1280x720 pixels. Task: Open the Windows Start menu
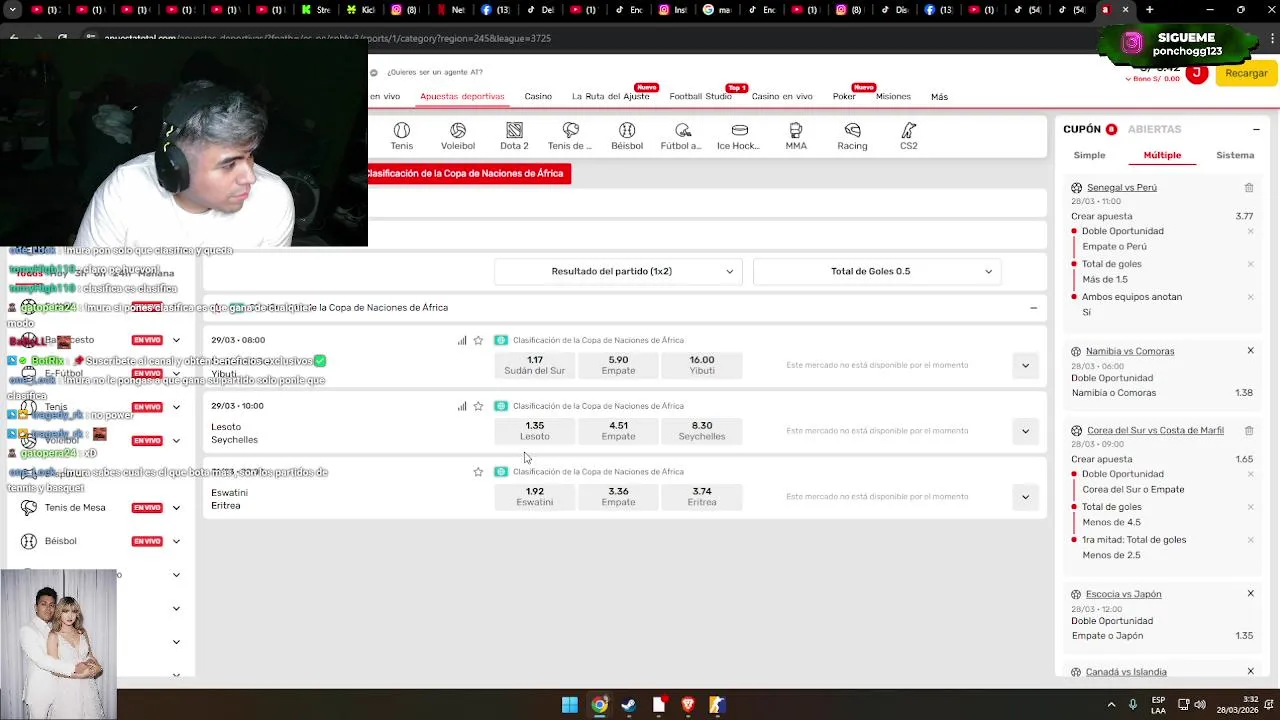point(570,705)
